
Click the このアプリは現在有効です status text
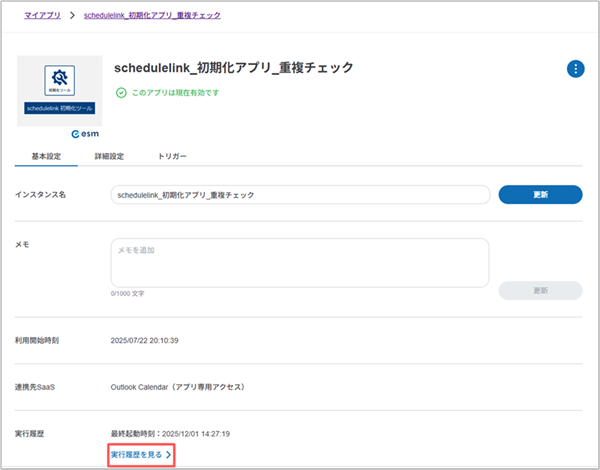tap(175, 93)
